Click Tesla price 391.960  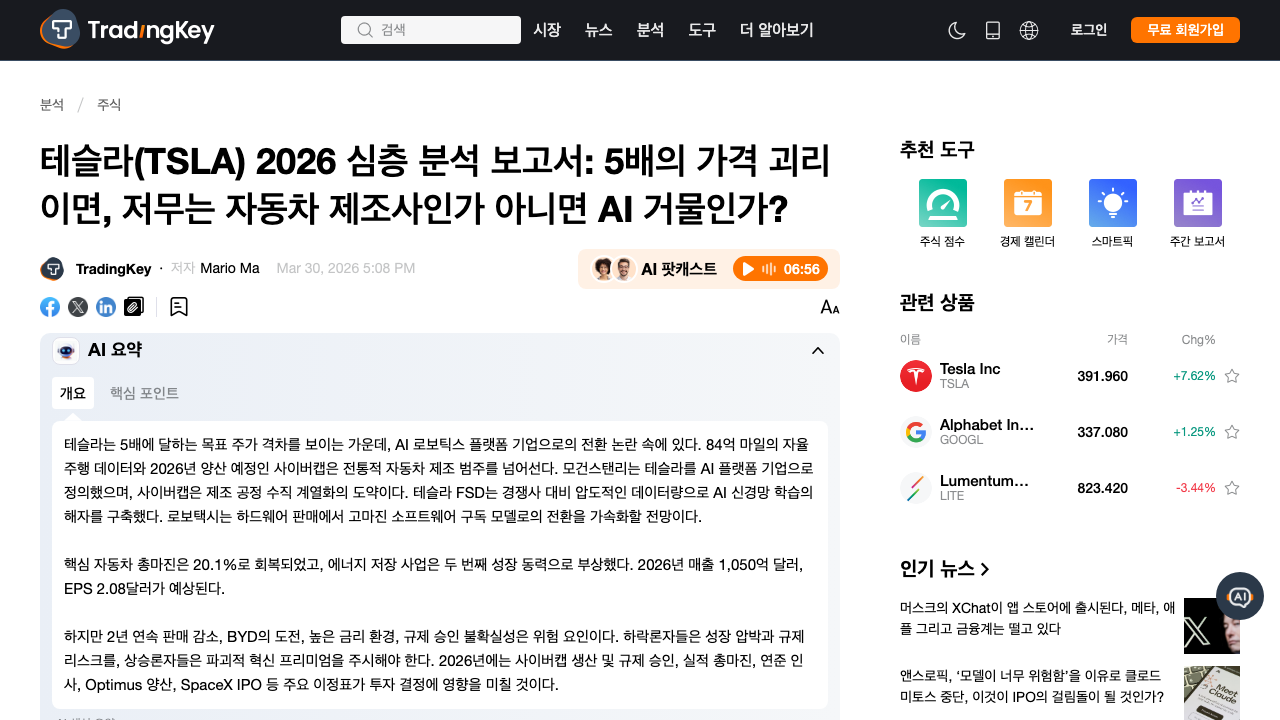click(x=1102, y=376)
